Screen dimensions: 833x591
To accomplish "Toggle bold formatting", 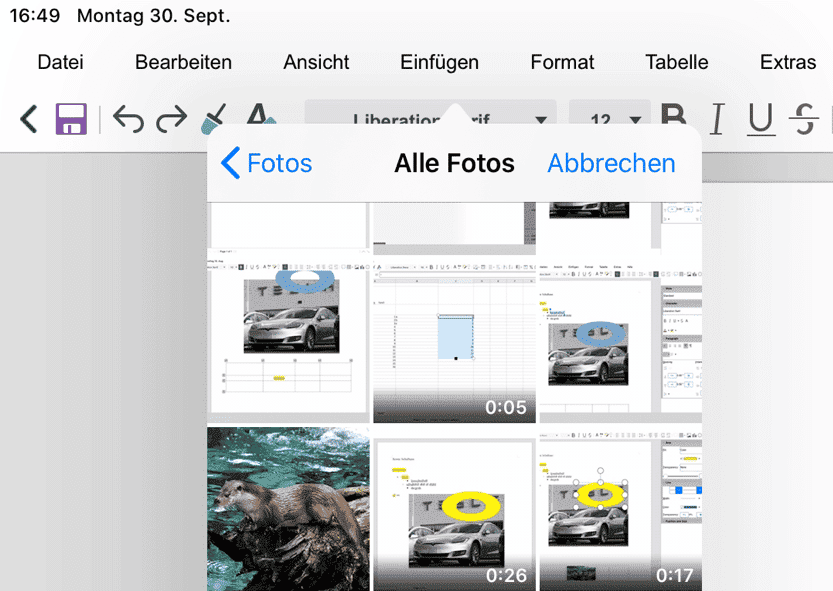I will coord(674,119).
